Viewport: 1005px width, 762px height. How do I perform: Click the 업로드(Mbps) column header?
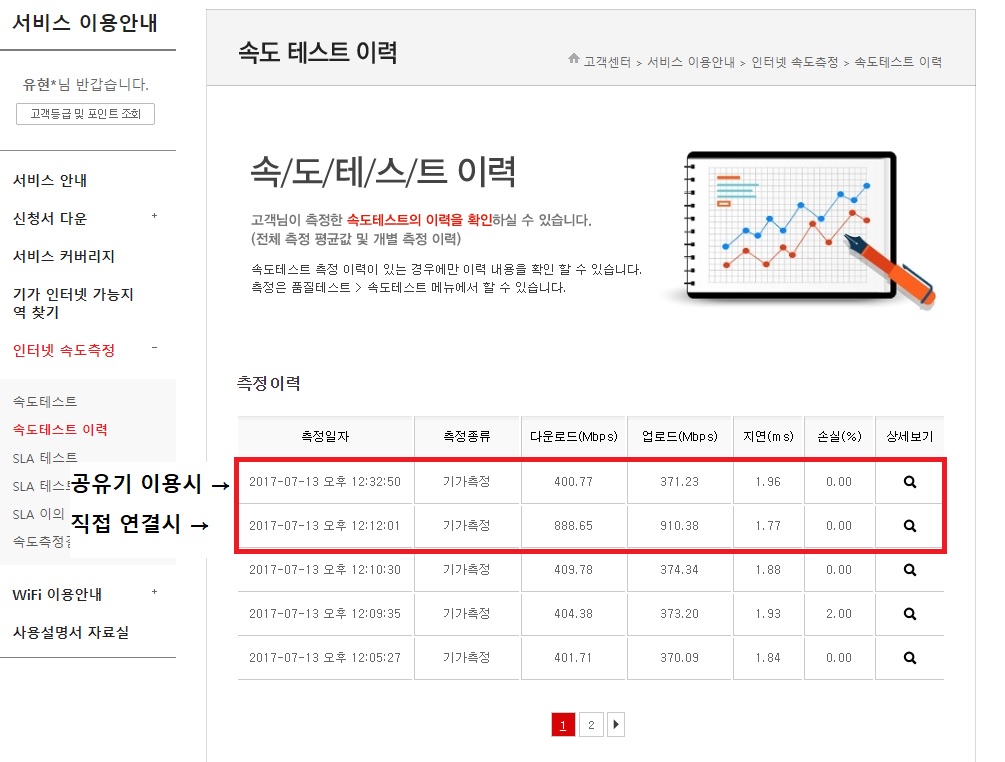680,436
